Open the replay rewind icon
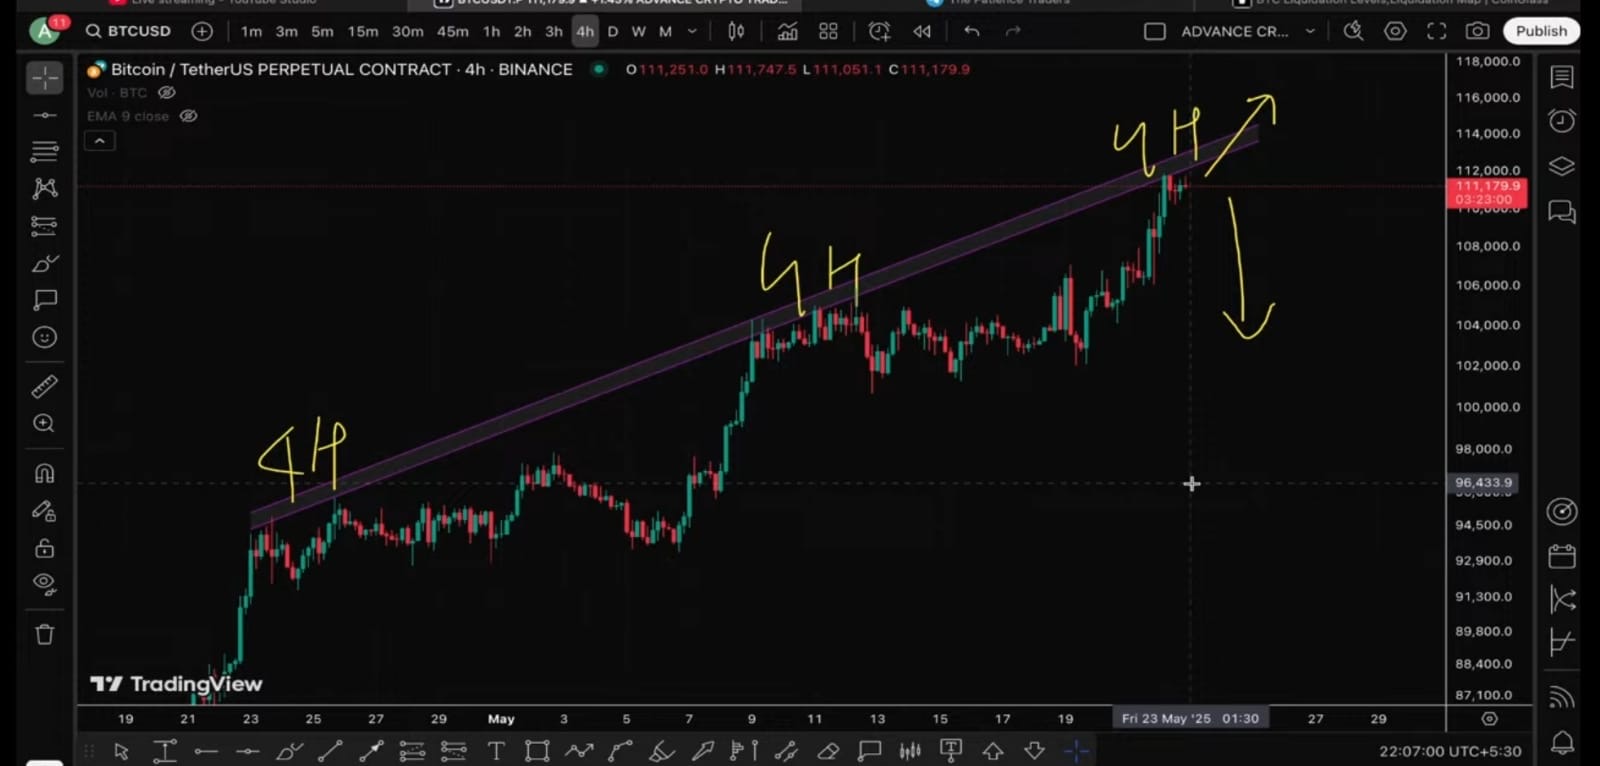The image size is (1600, 766). coord(921,31)
